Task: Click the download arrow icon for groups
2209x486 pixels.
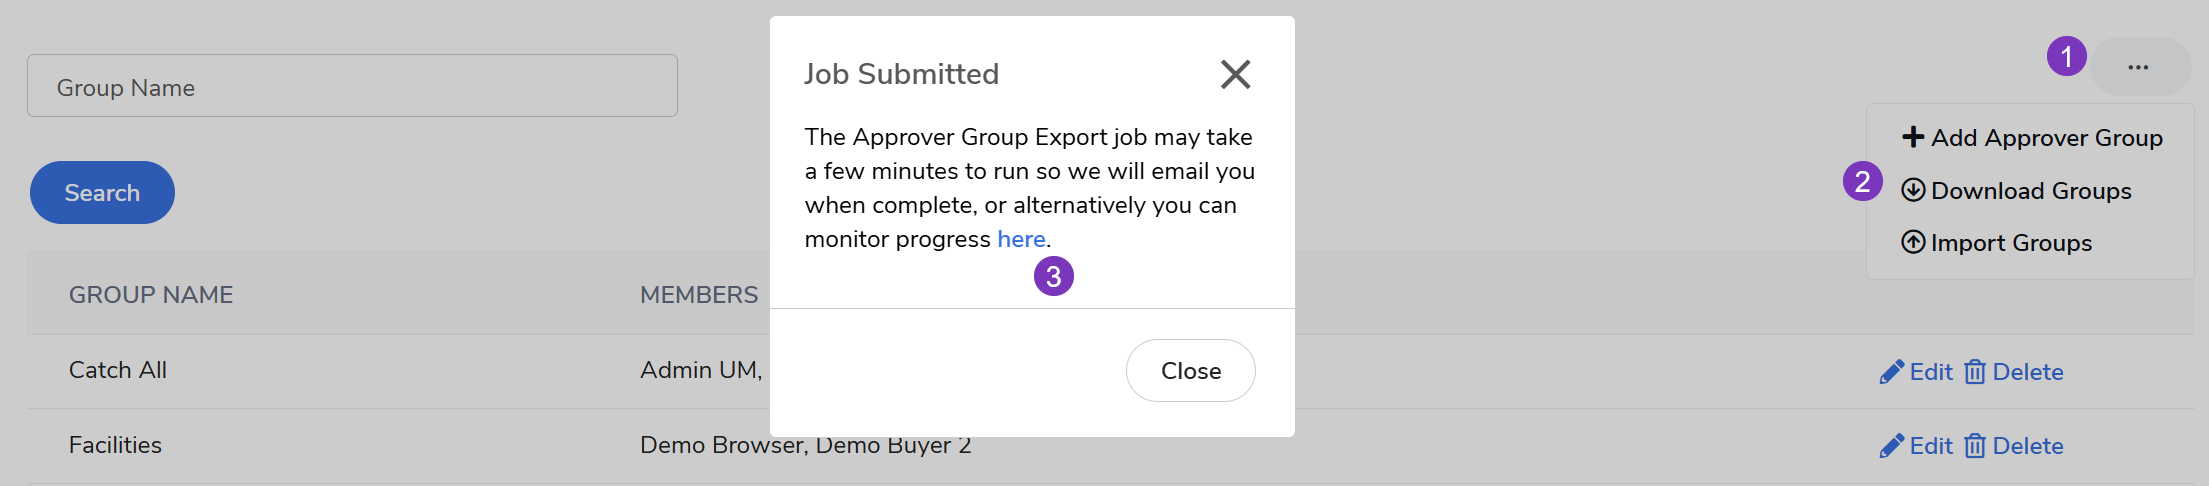Action: pyautogui.click(x=1913, y=190)
